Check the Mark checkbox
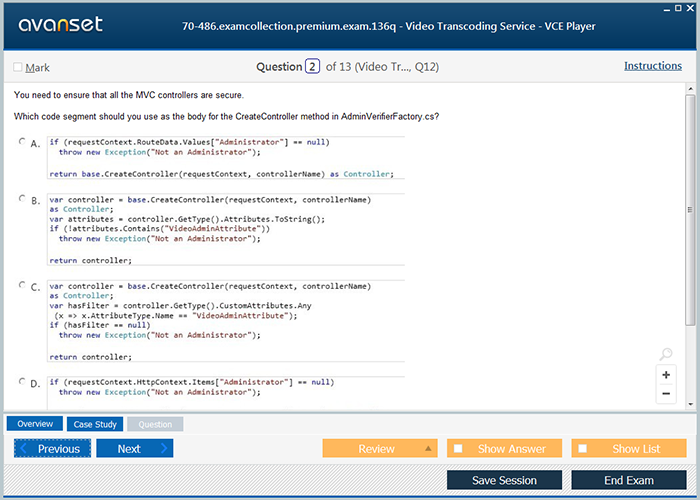700x500 pixels. coord(18,67)
